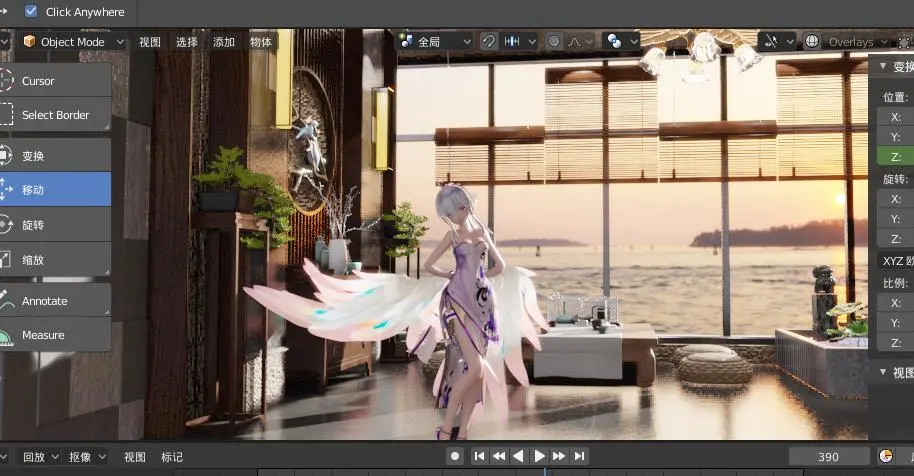Activate the 缩放 scale tool
Screen dimensions: 914x476
point(55,259)
